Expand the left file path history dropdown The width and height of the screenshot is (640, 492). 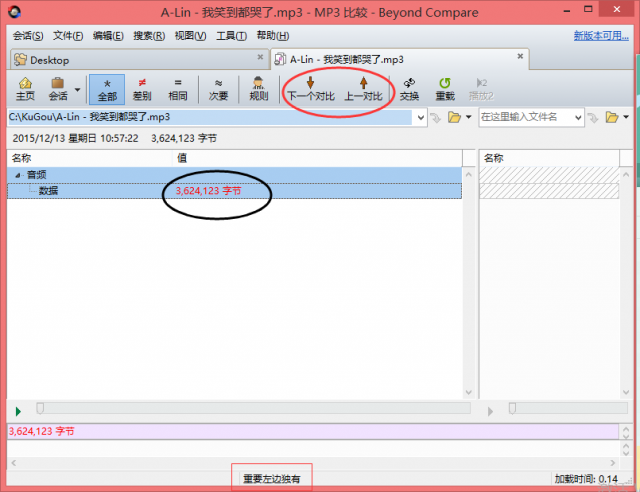pos(420,118)
